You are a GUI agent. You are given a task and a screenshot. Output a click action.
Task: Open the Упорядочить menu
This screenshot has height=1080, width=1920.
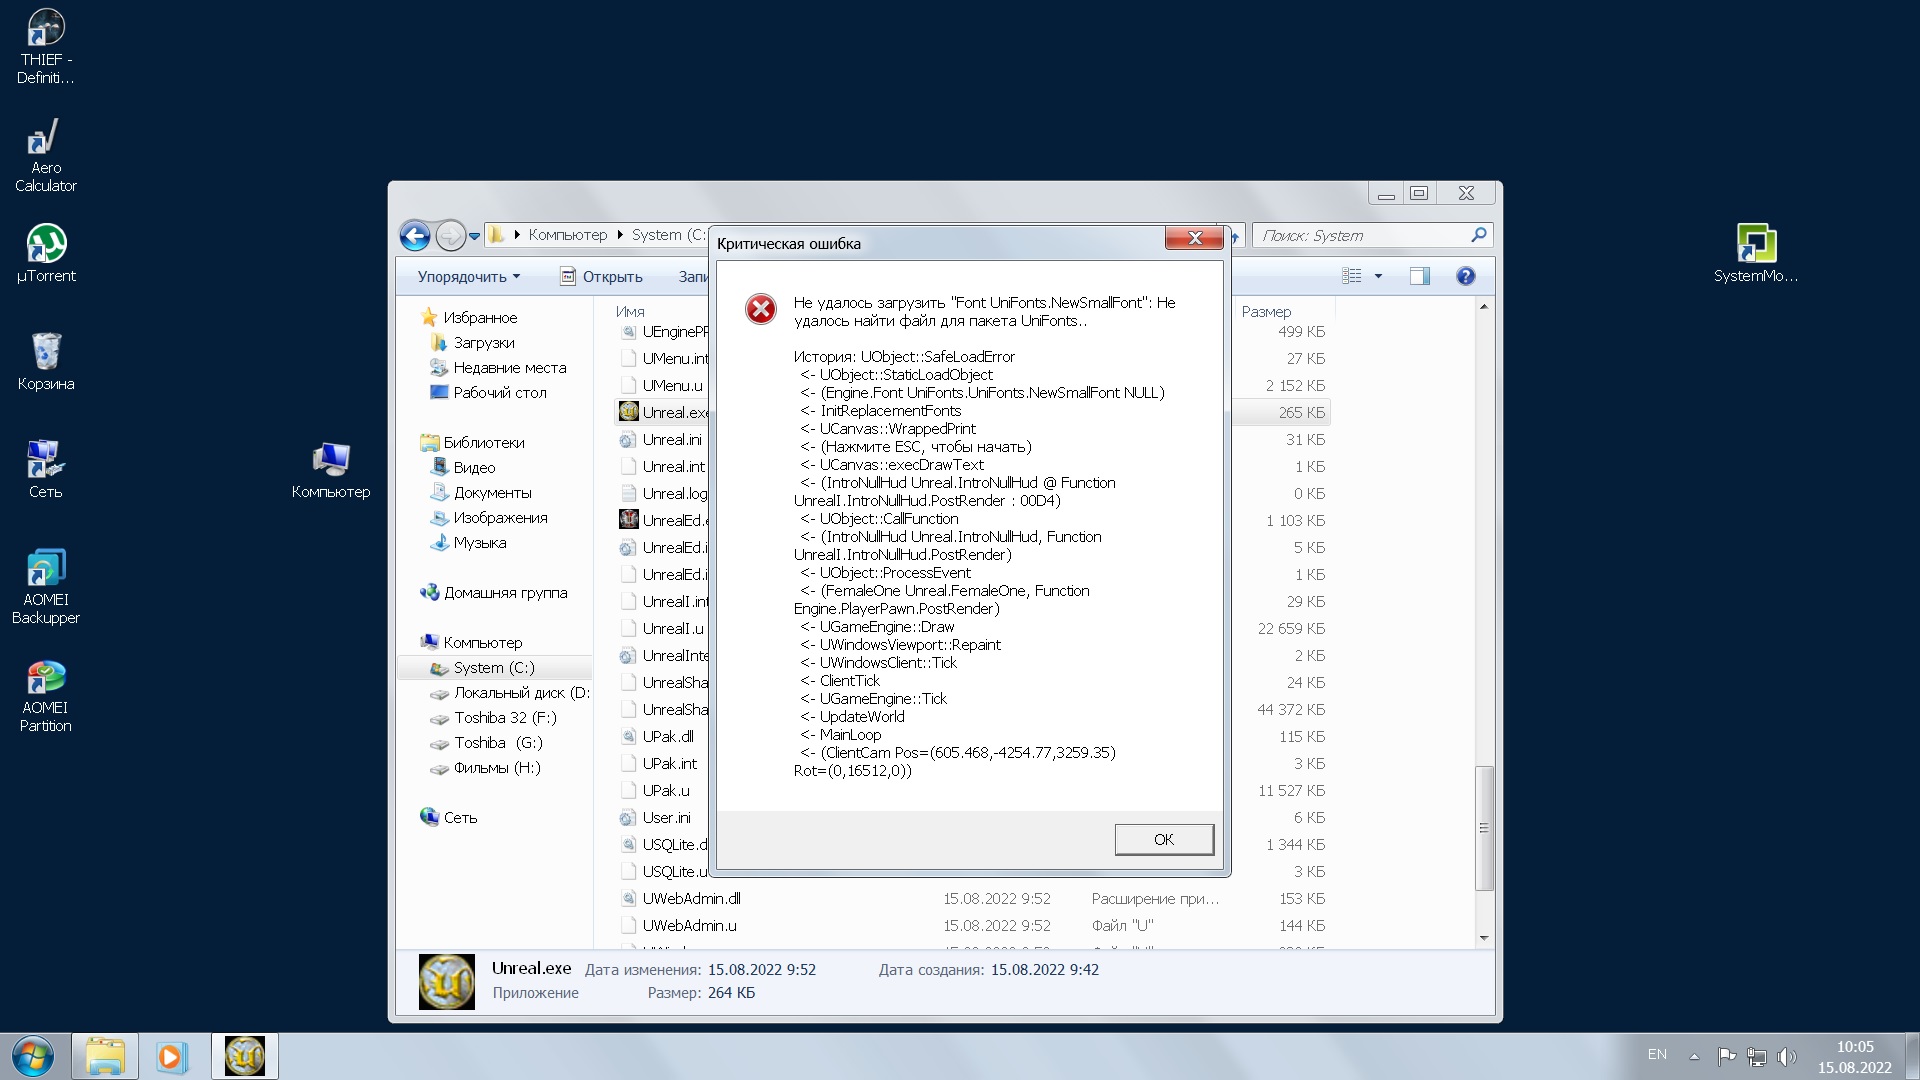pos(468,277)
